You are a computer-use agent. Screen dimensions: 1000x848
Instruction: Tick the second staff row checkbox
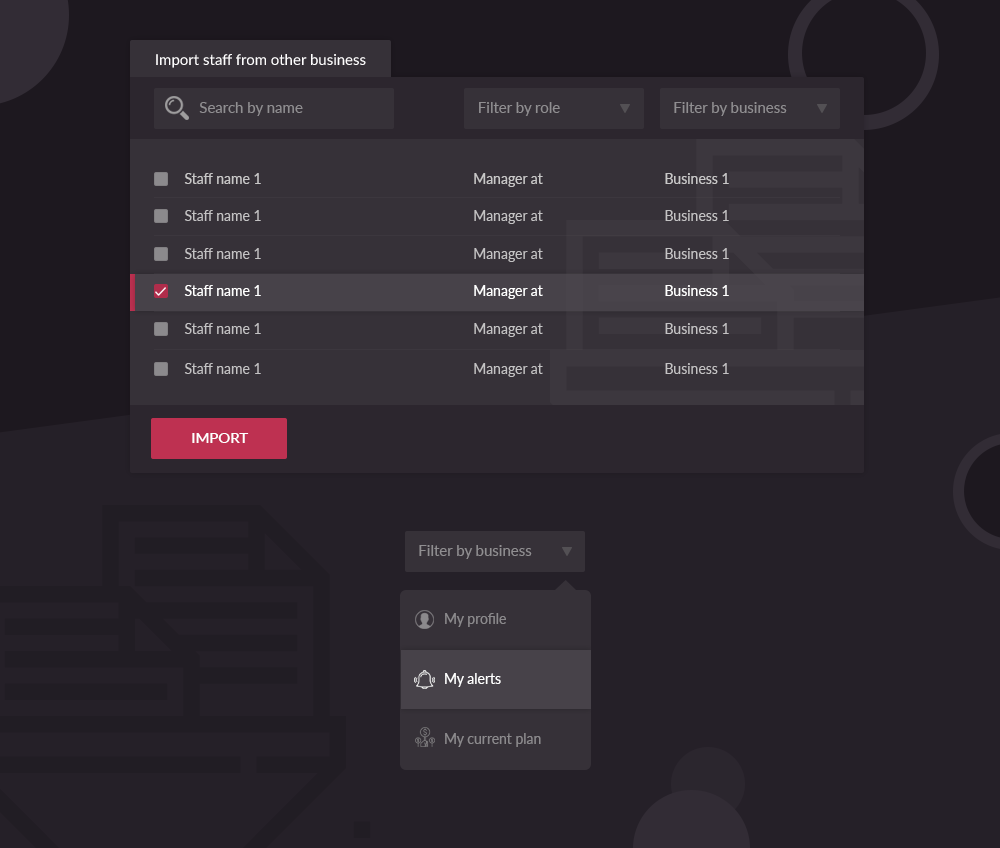coord(161,216)
